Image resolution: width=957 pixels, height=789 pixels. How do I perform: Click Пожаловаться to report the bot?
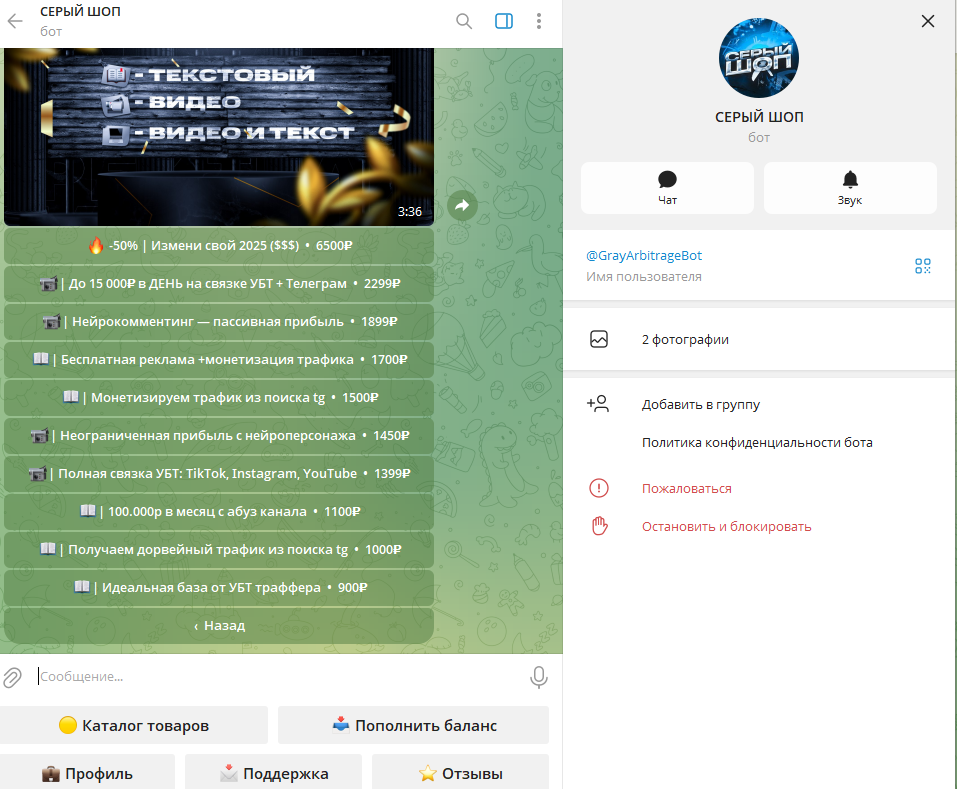point(686,488)
